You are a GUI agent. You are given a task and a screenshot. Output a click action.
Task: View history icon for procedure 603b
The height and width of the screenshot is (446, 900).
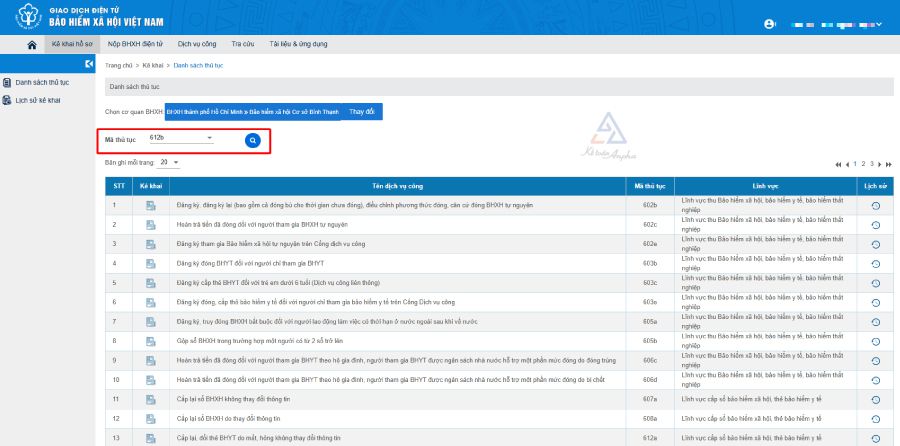pos(876,263)
